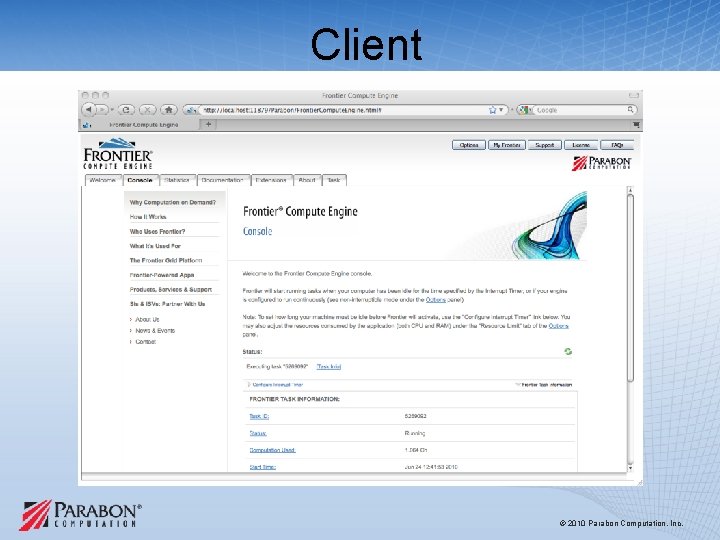Screen dimensions: 720x540
Task: Click the page vertical scrollbar thumb
Action: [630, 287]
